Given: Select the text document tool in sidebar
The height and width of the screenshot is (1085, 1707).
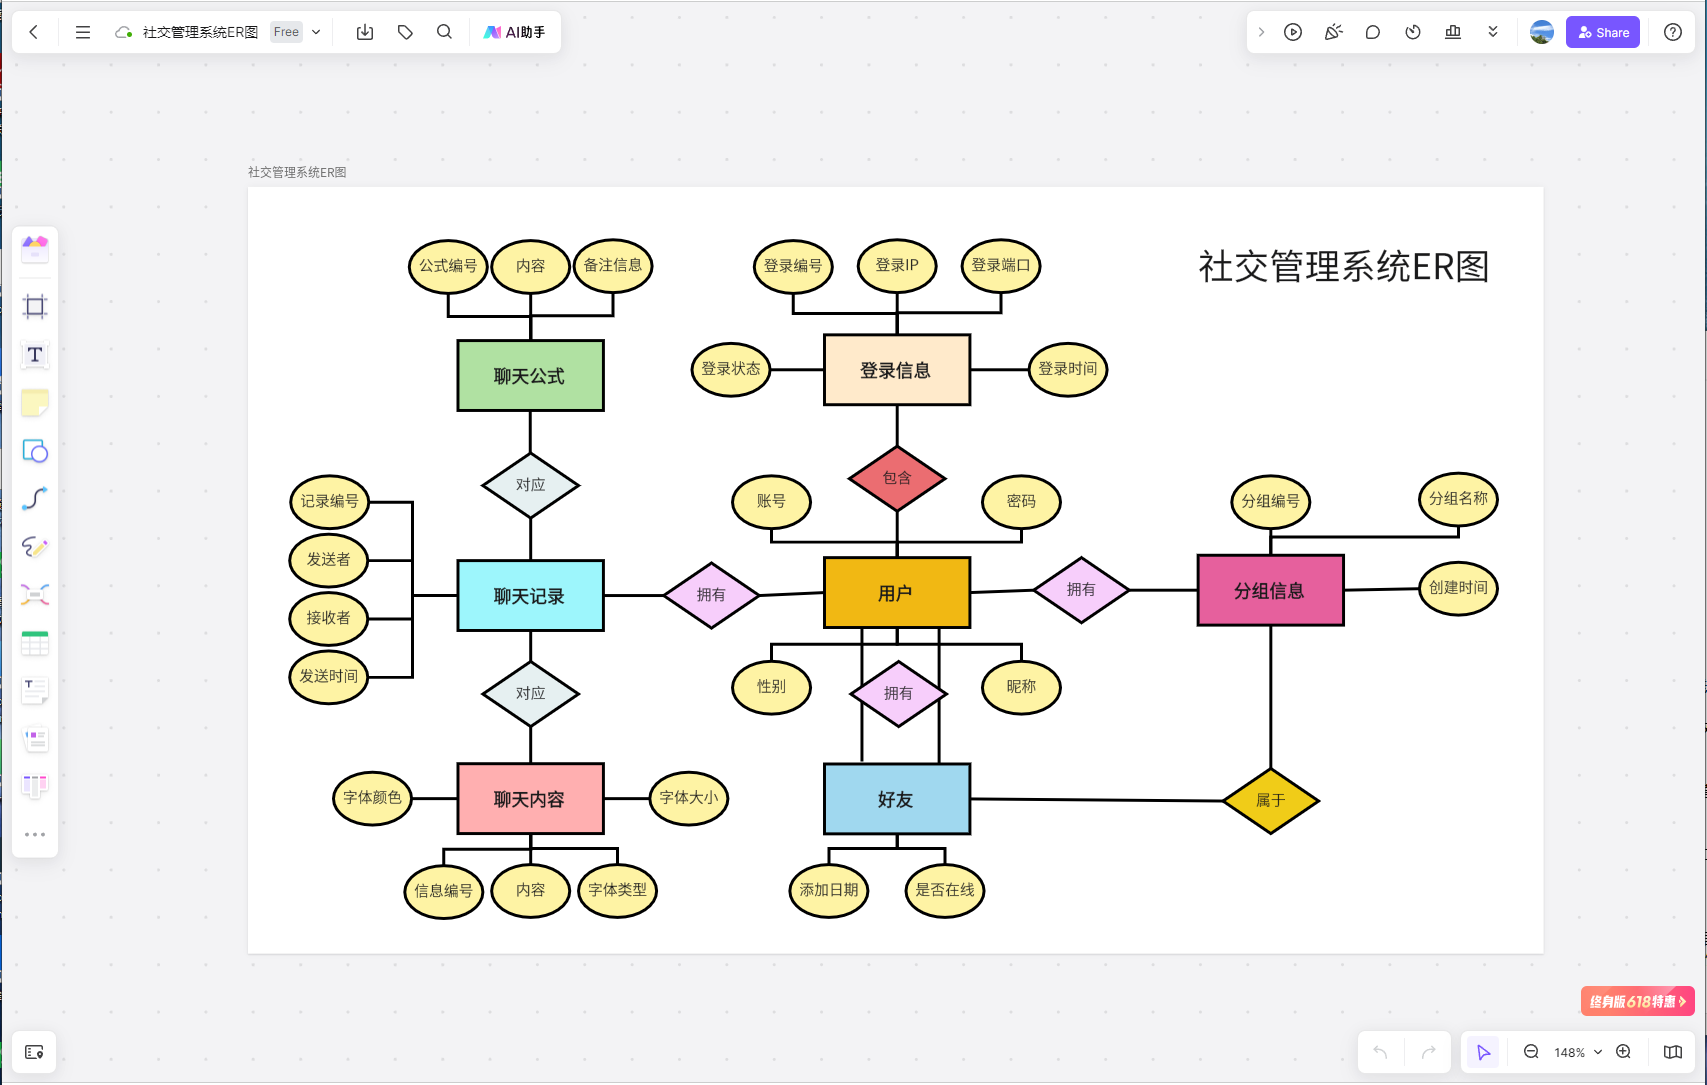Looking at the screenshot, I should [35, 691].
